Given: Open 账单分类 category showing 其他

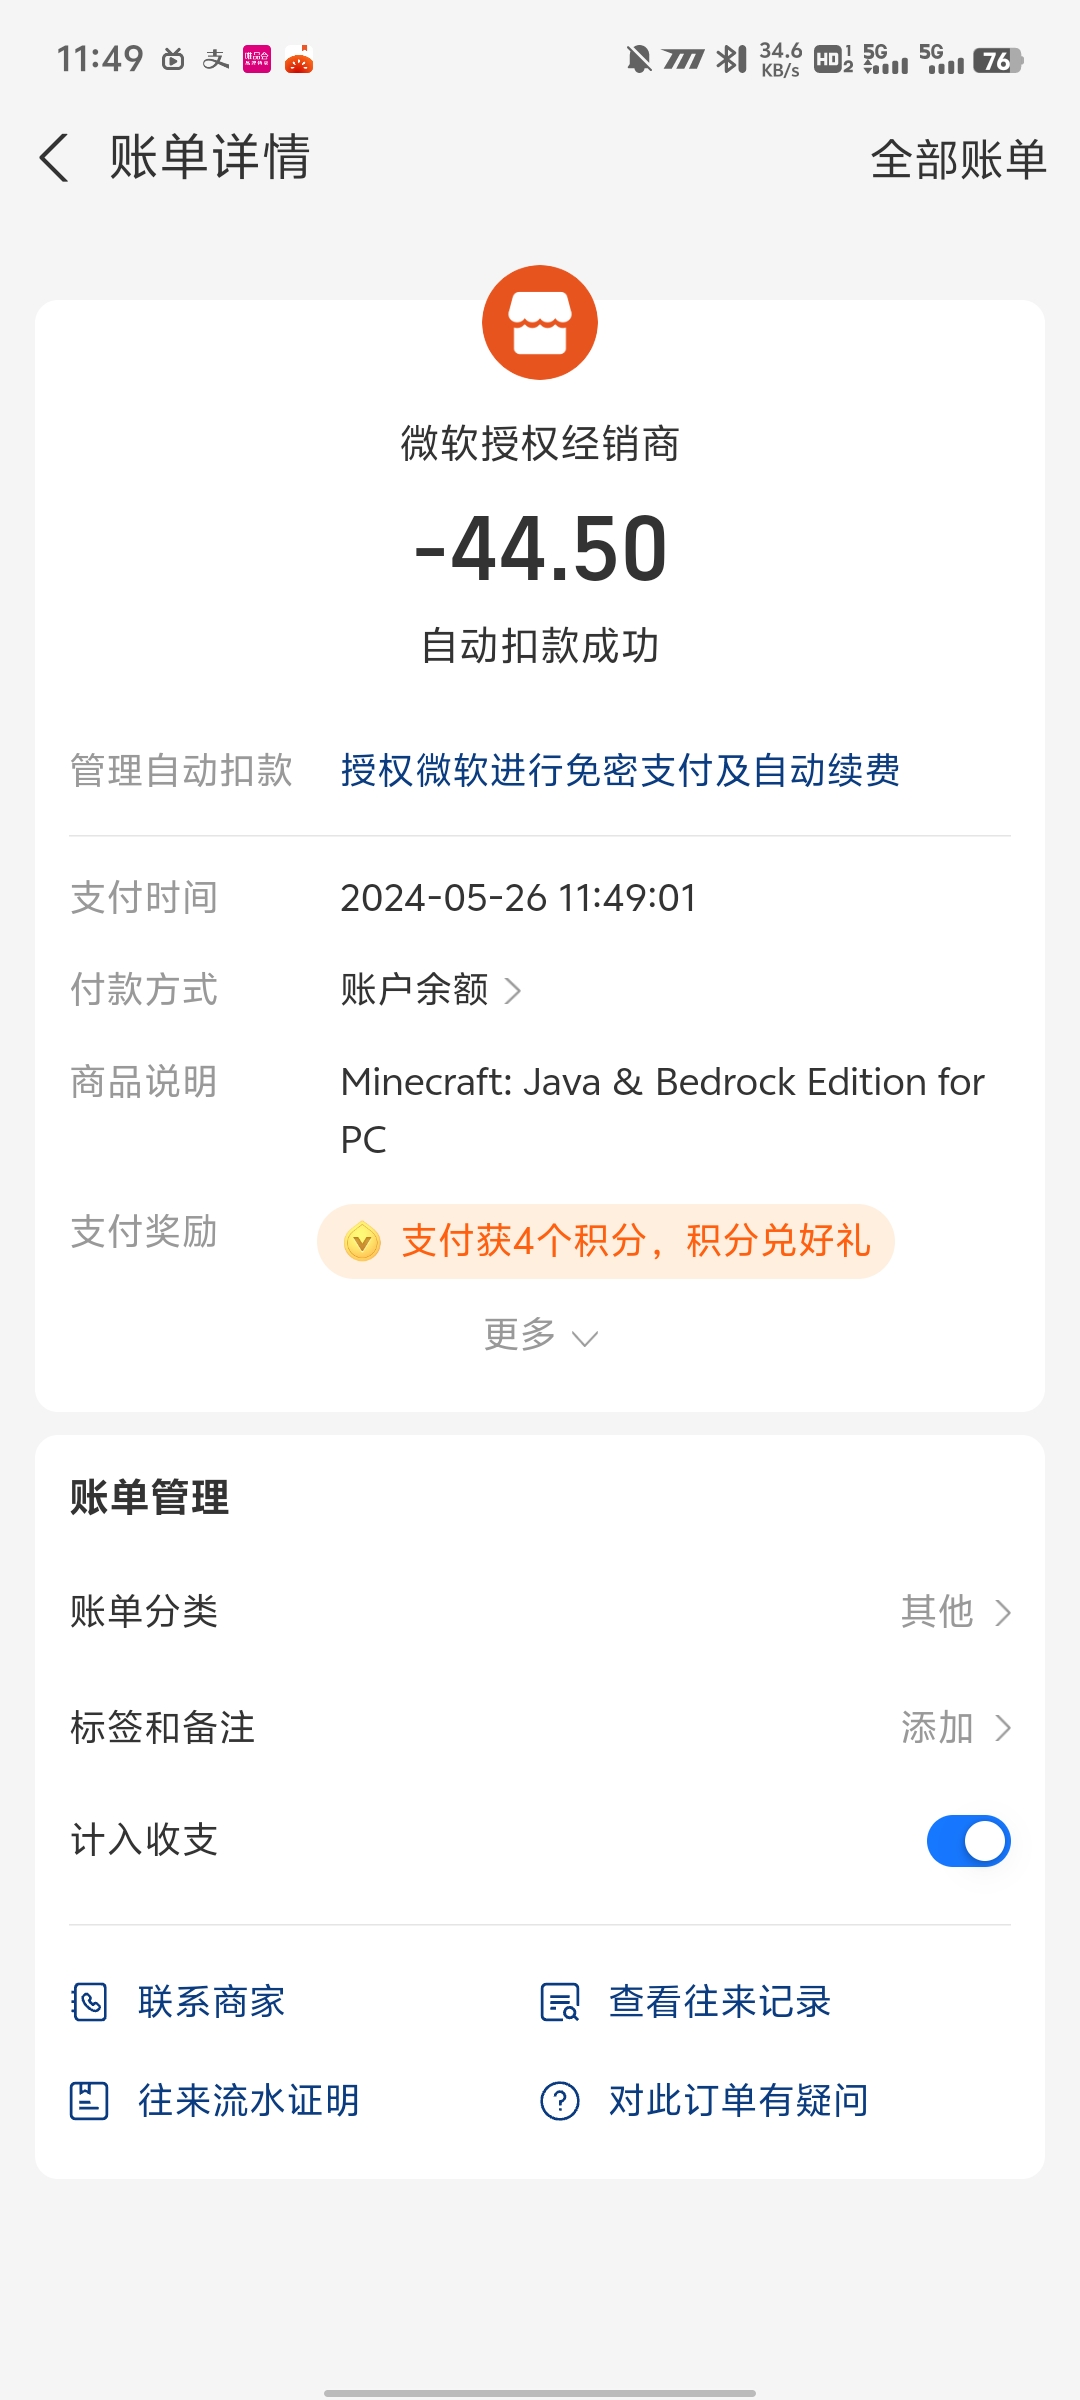Looking at the screenshot, I should 540,1612.
